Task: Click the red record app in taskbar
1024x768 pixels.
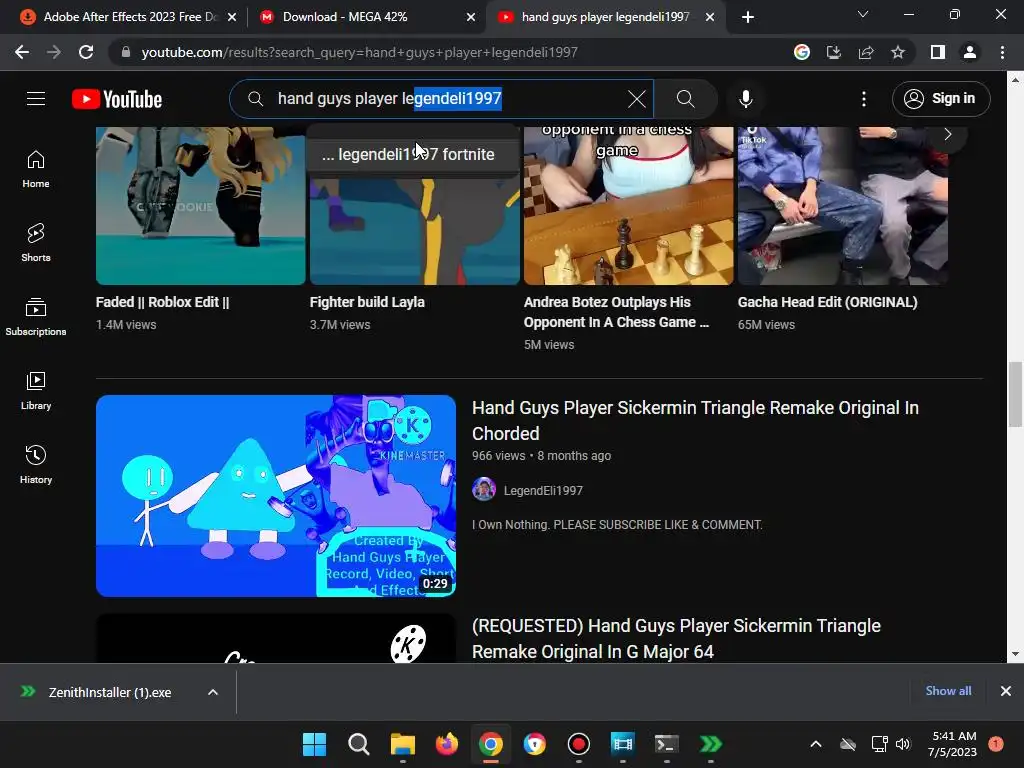Action: click(579, 744)
